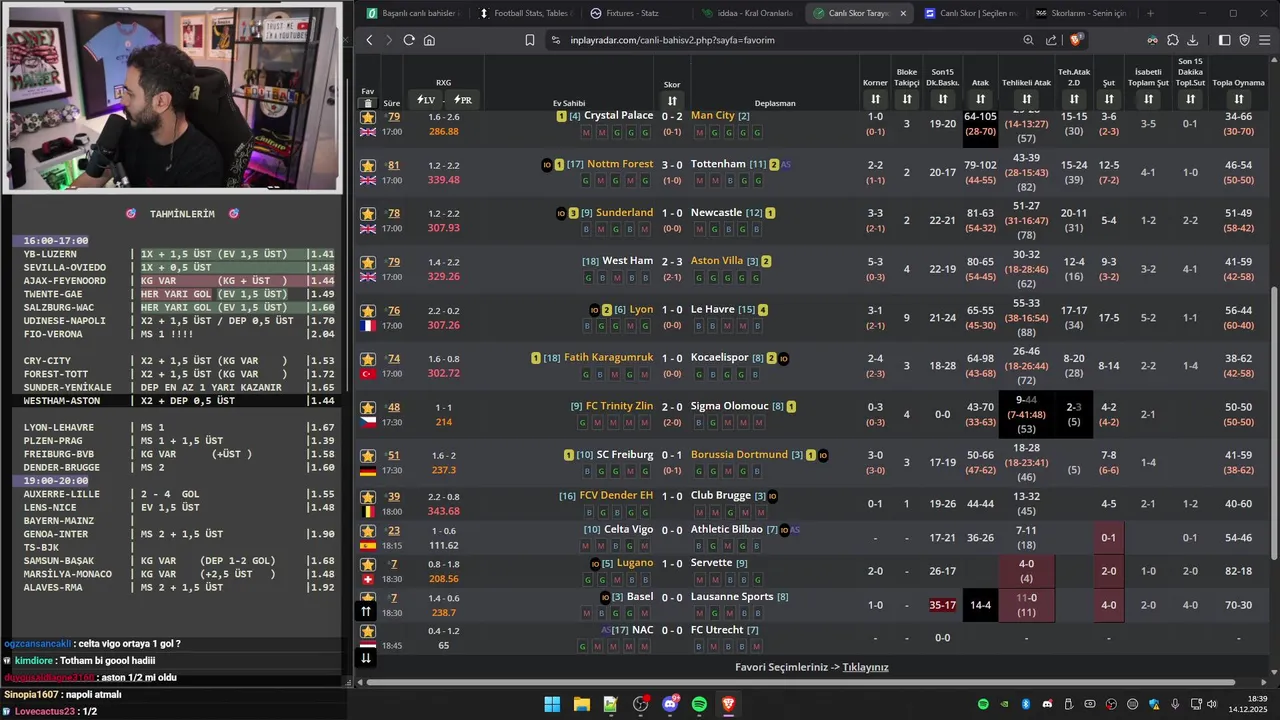This screenshot has height=720, width=1280.
Task: Switch to the Skorlarım - Senin için tab
Action: coord(1082,13)
